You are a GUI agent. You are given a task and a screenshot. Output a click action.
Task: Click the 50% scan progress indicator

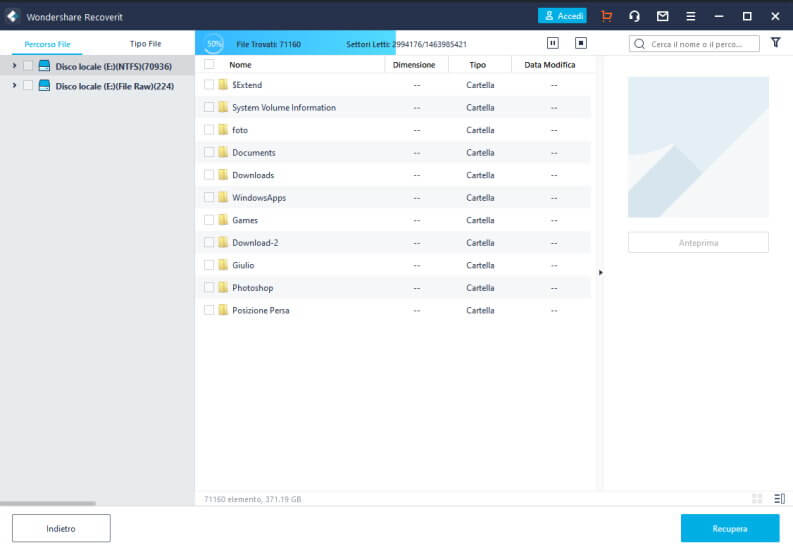tap(214, 43)
